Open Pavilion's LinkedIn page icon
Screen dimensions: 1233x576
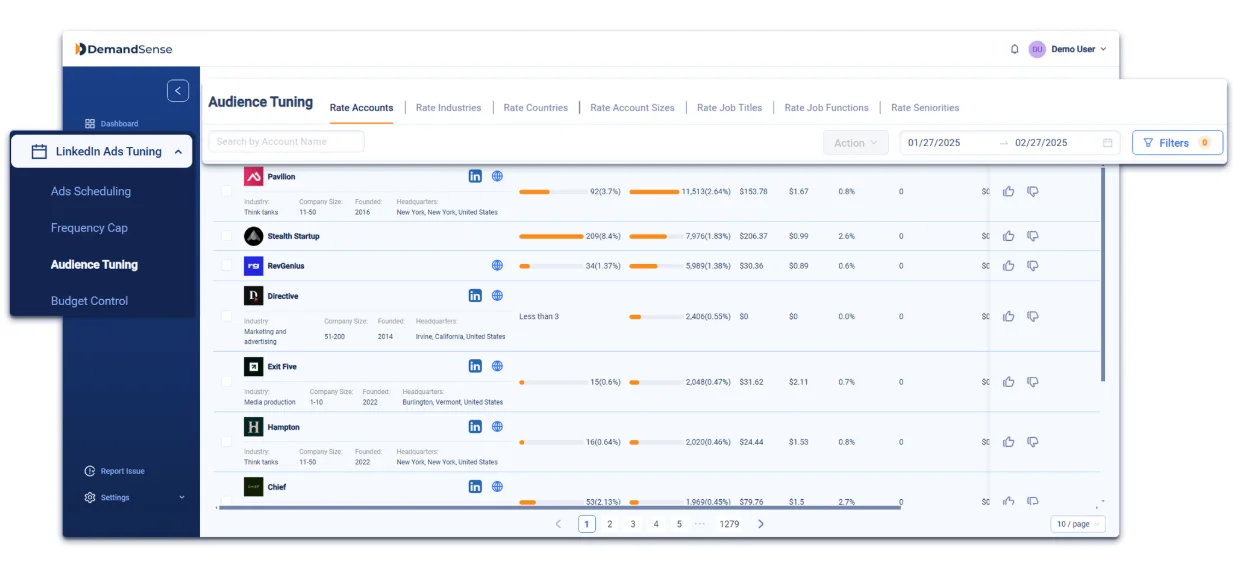475,176
